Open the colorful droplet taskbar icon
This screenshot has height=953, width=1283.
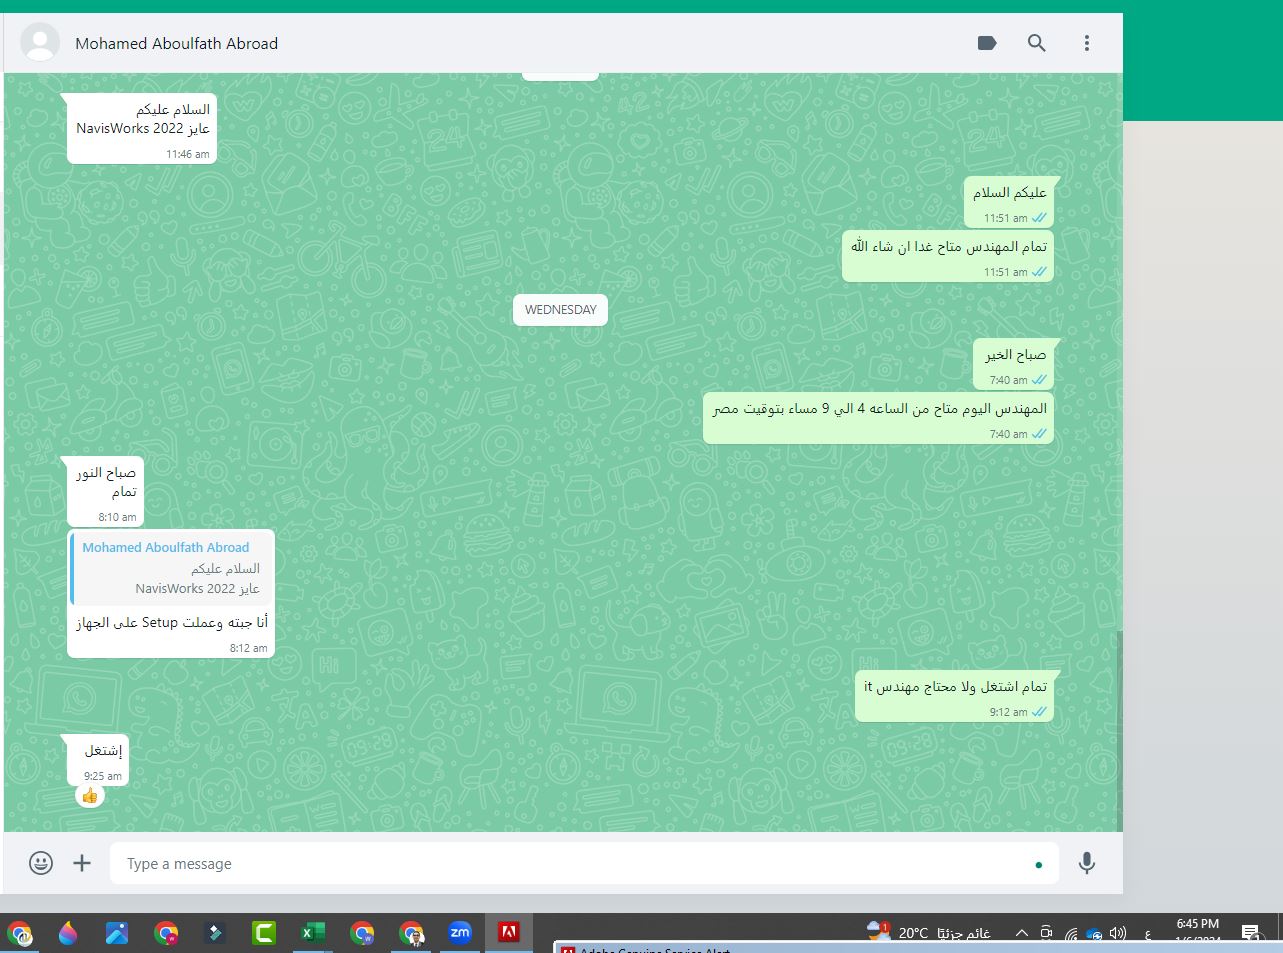pyautogui.click(x=68, y=933)
